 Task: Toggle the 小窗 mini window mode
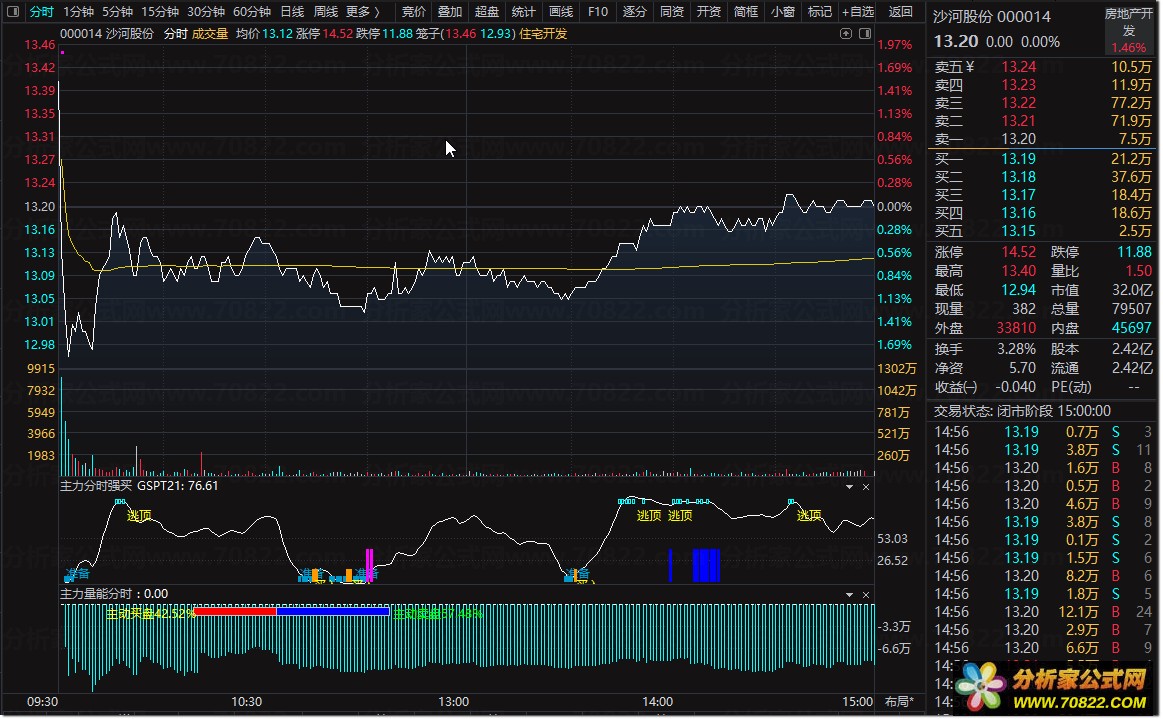coord(783,12)
